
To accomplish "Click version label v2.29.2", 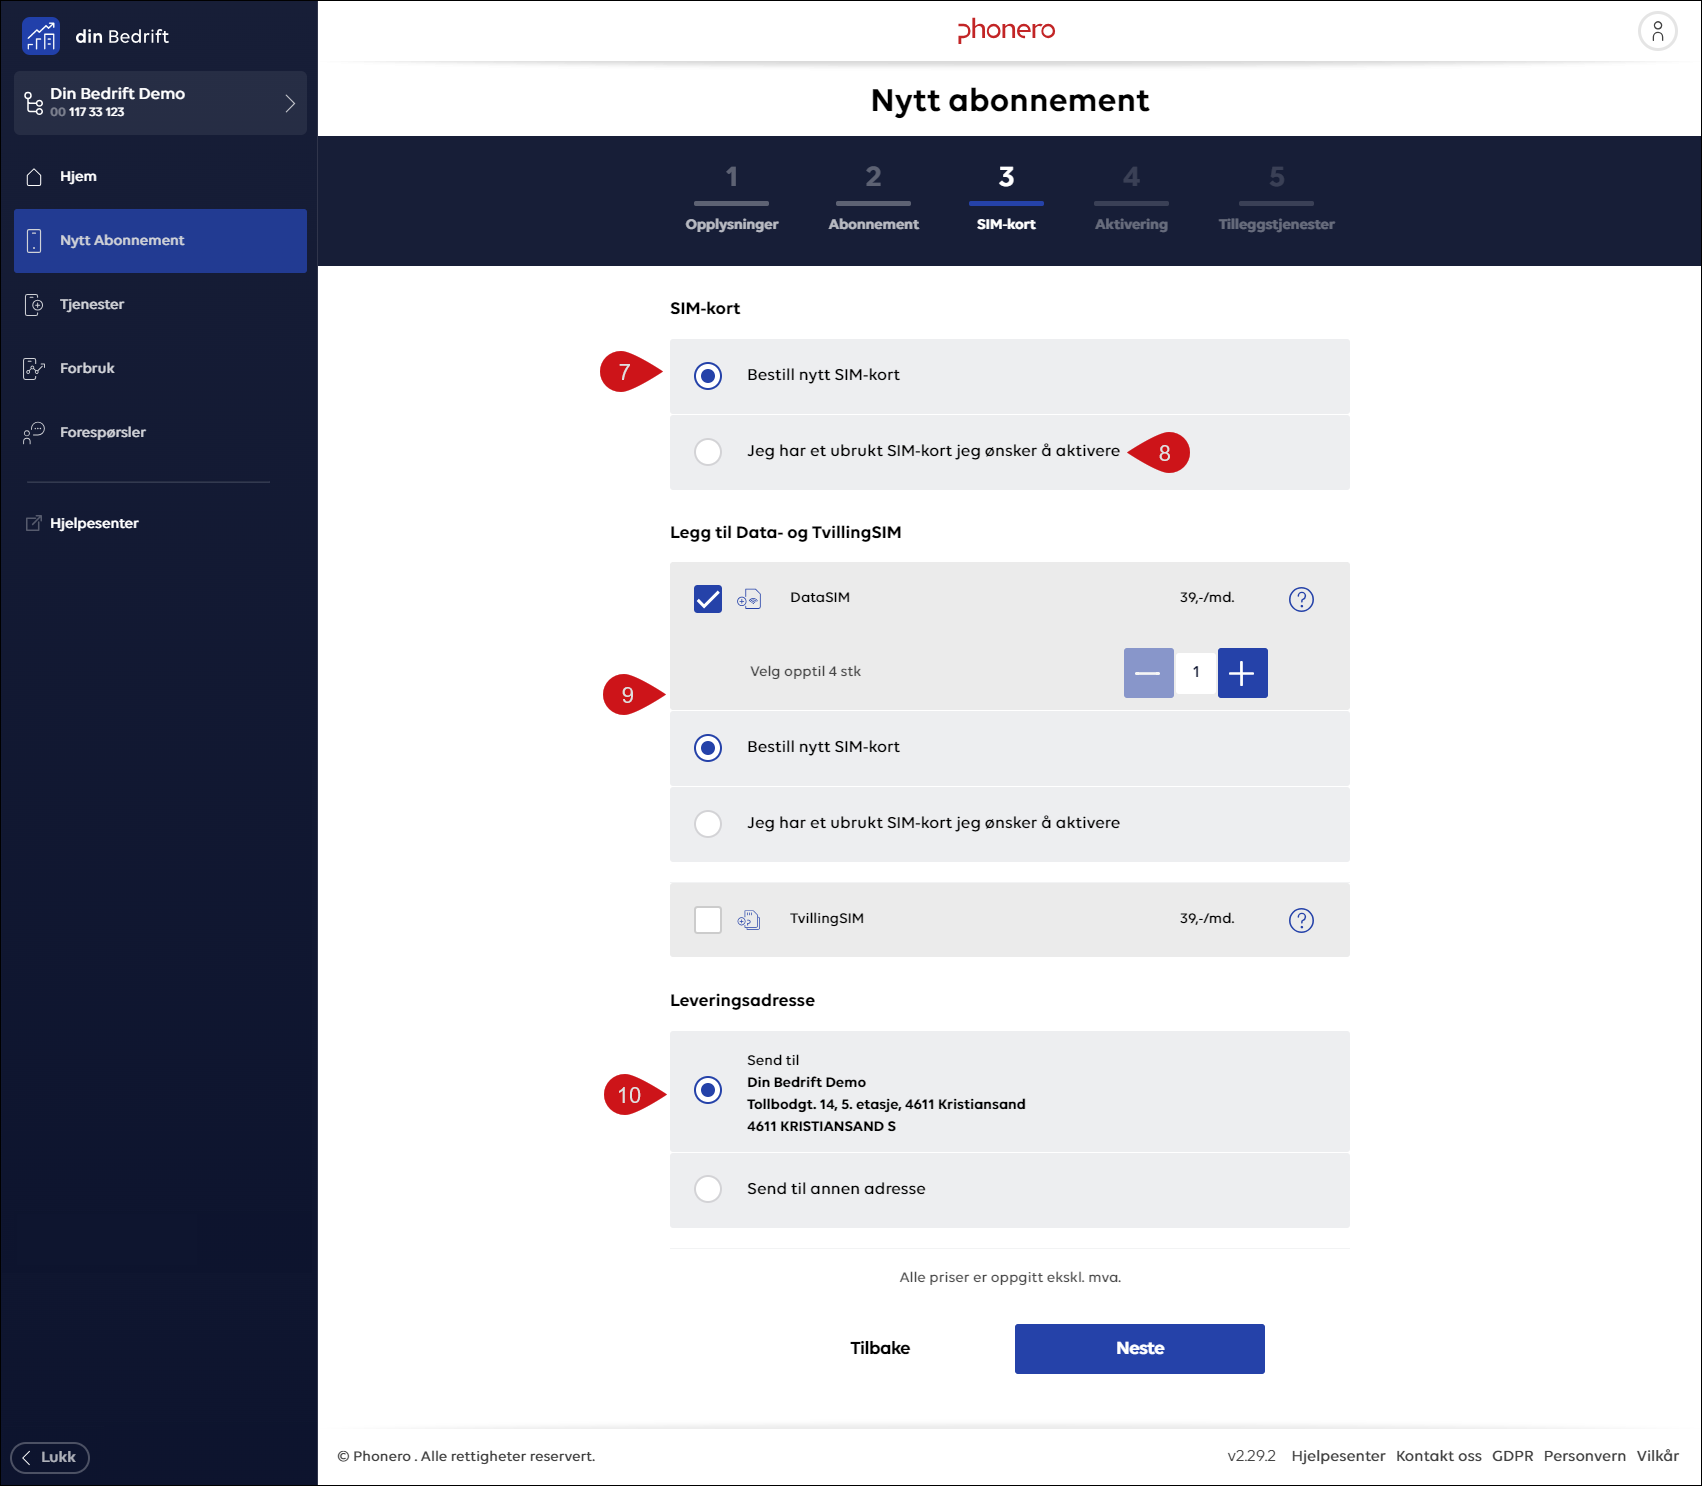I will click(x=1252, y=1456).
